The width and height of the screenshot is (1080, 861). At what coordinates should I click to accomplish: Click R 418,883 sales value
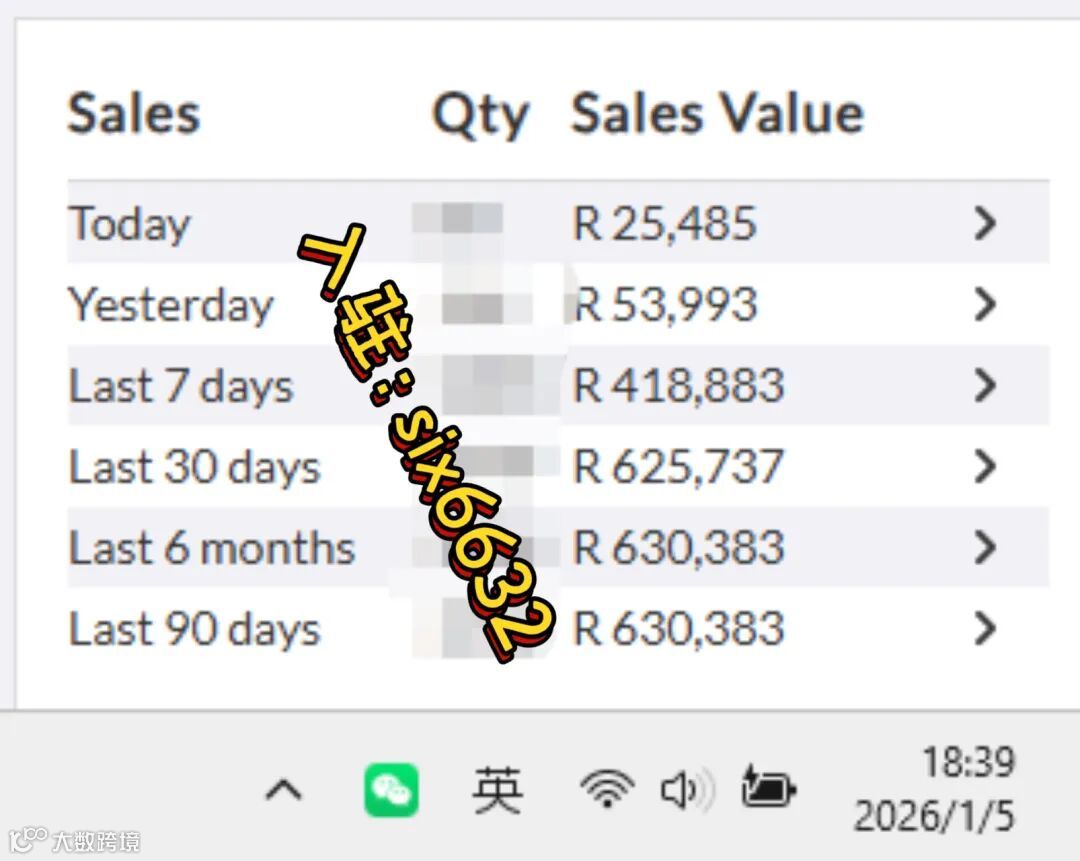(678, 385)
